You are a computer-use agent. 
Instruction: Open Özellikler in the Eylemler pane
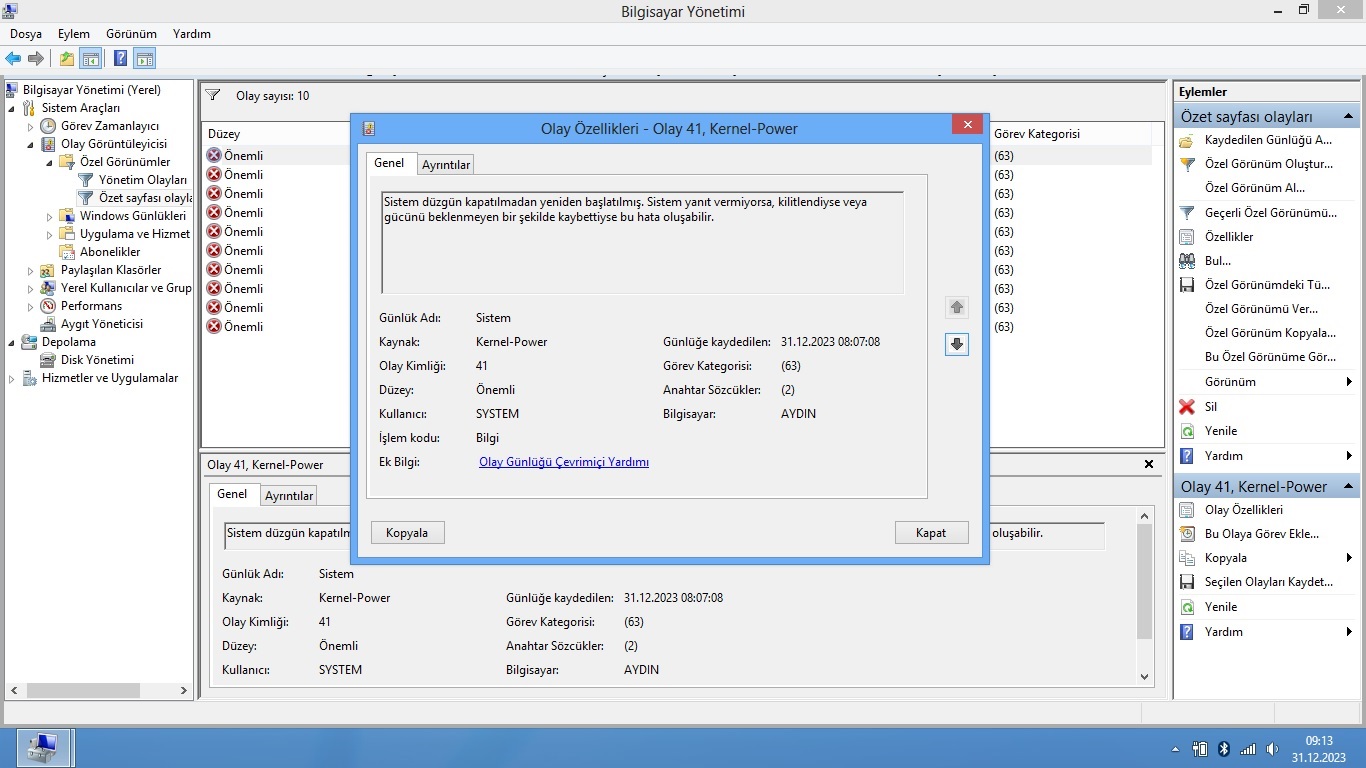[x=1229, y=237]
